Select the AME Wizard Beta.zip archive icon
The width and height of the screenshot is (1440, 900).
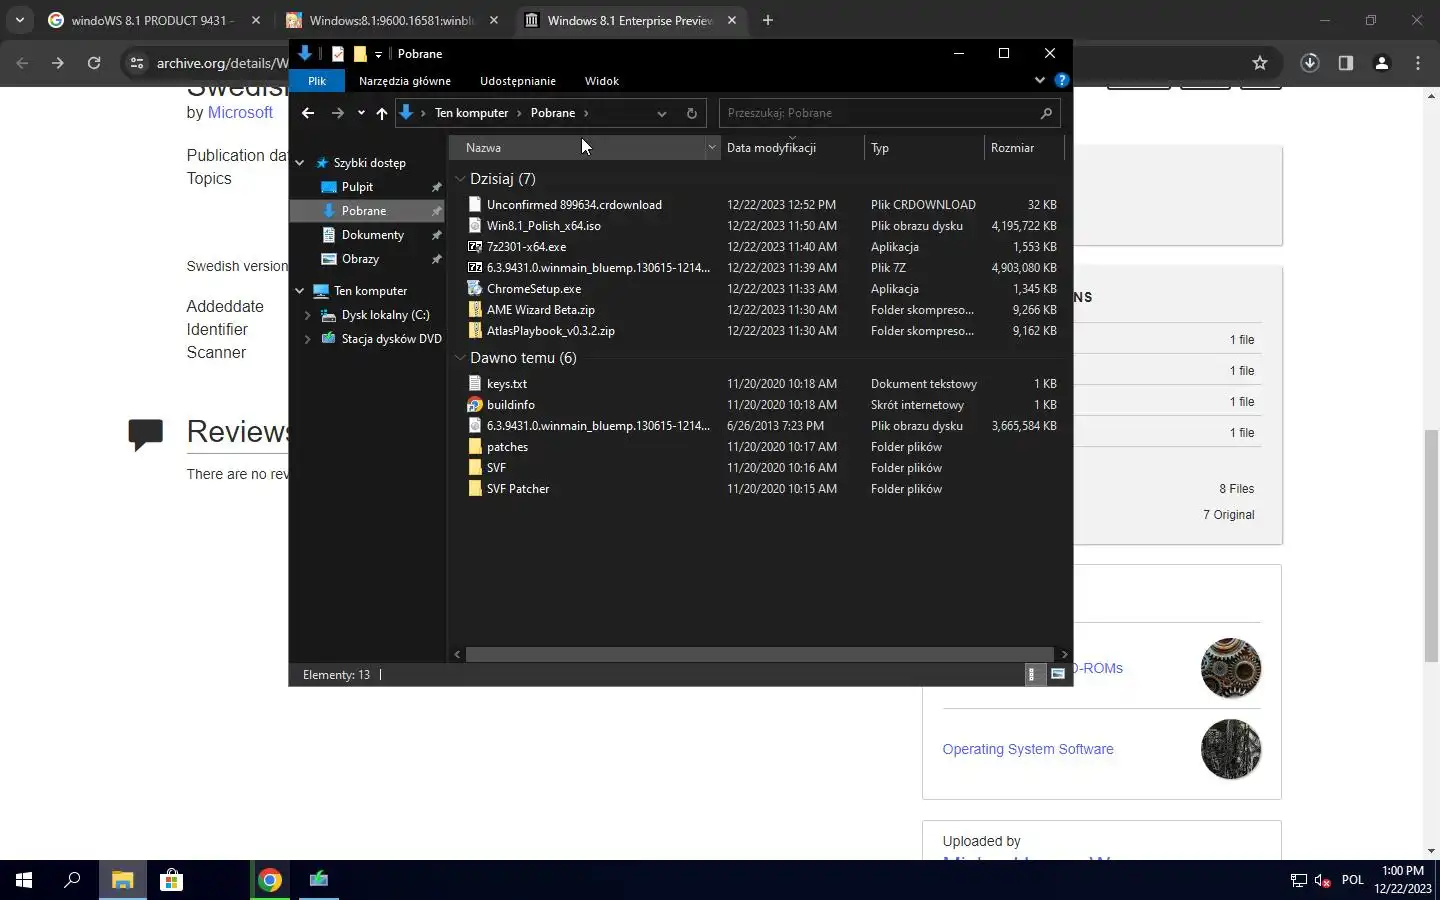click(x=475, y=309)
